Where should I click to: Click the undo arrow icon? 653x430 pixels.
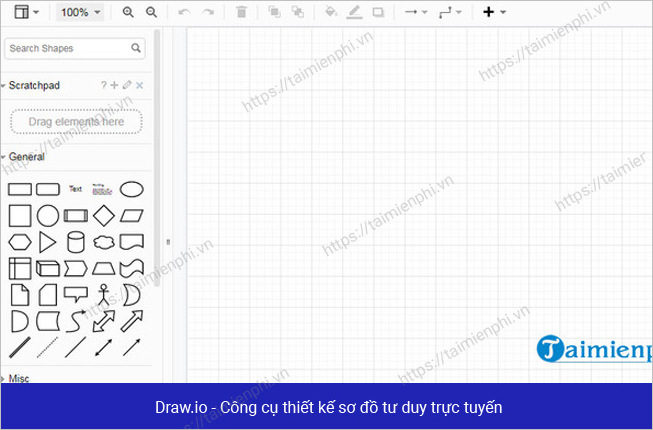point(184,12)
